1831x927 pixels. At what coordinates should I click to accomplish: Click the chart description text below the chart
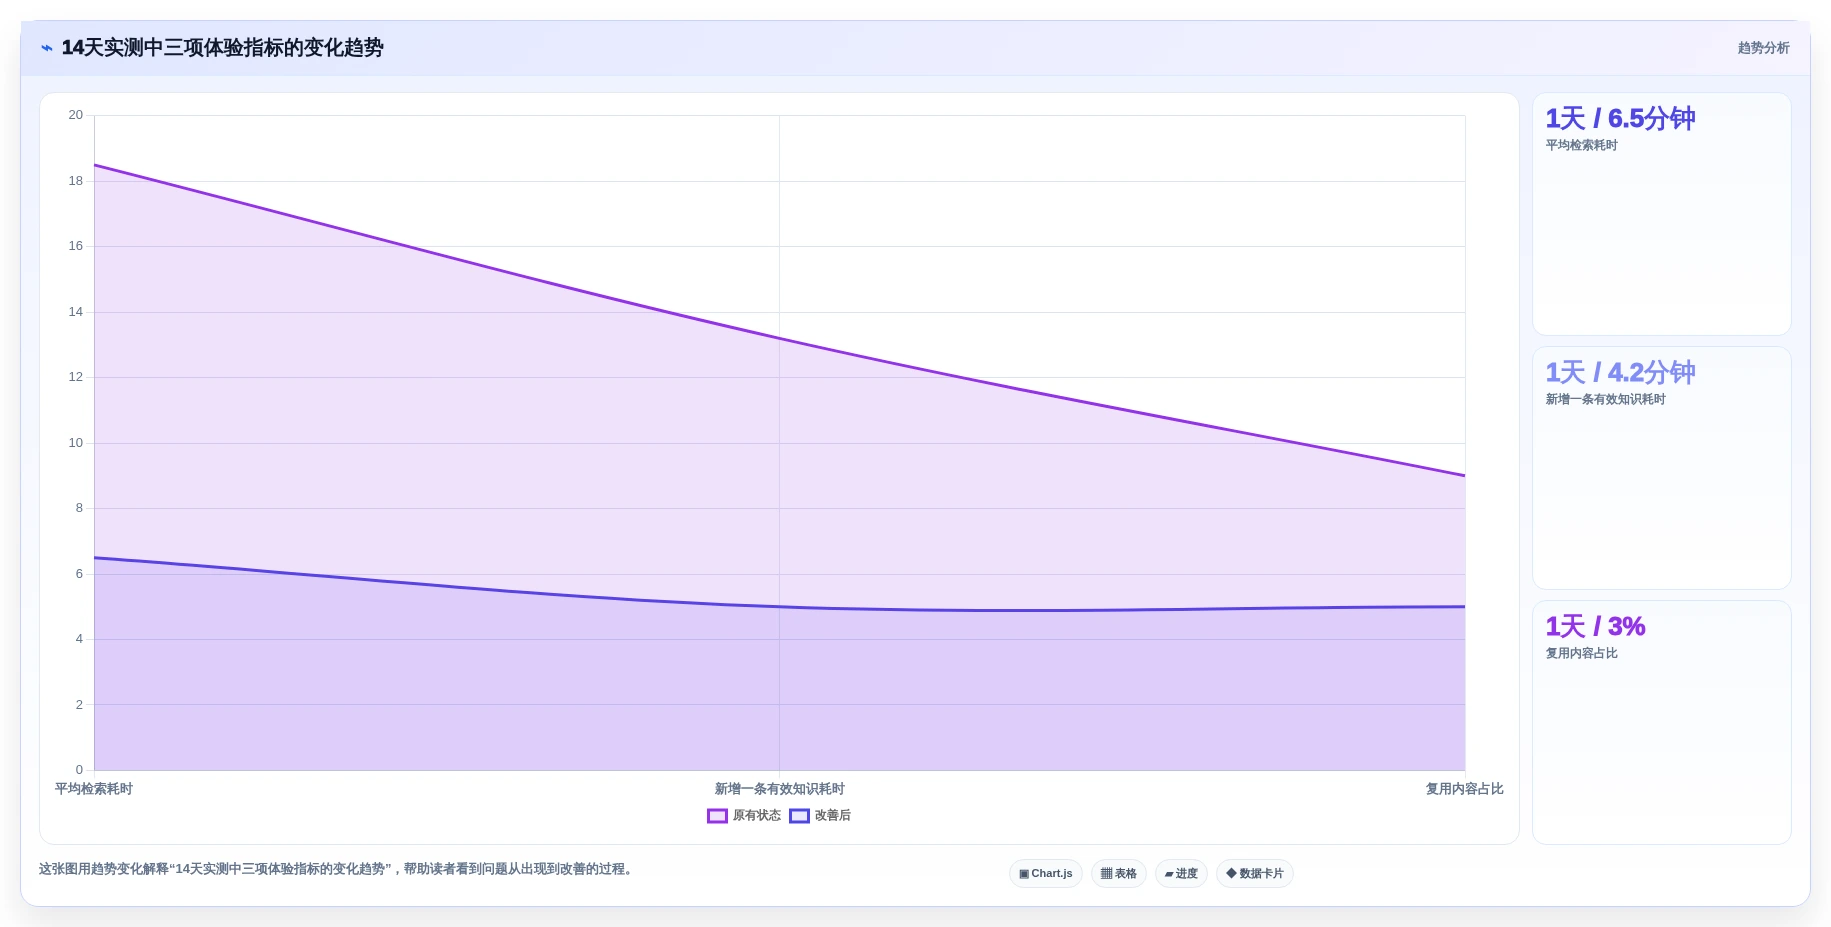coord(338,870)
